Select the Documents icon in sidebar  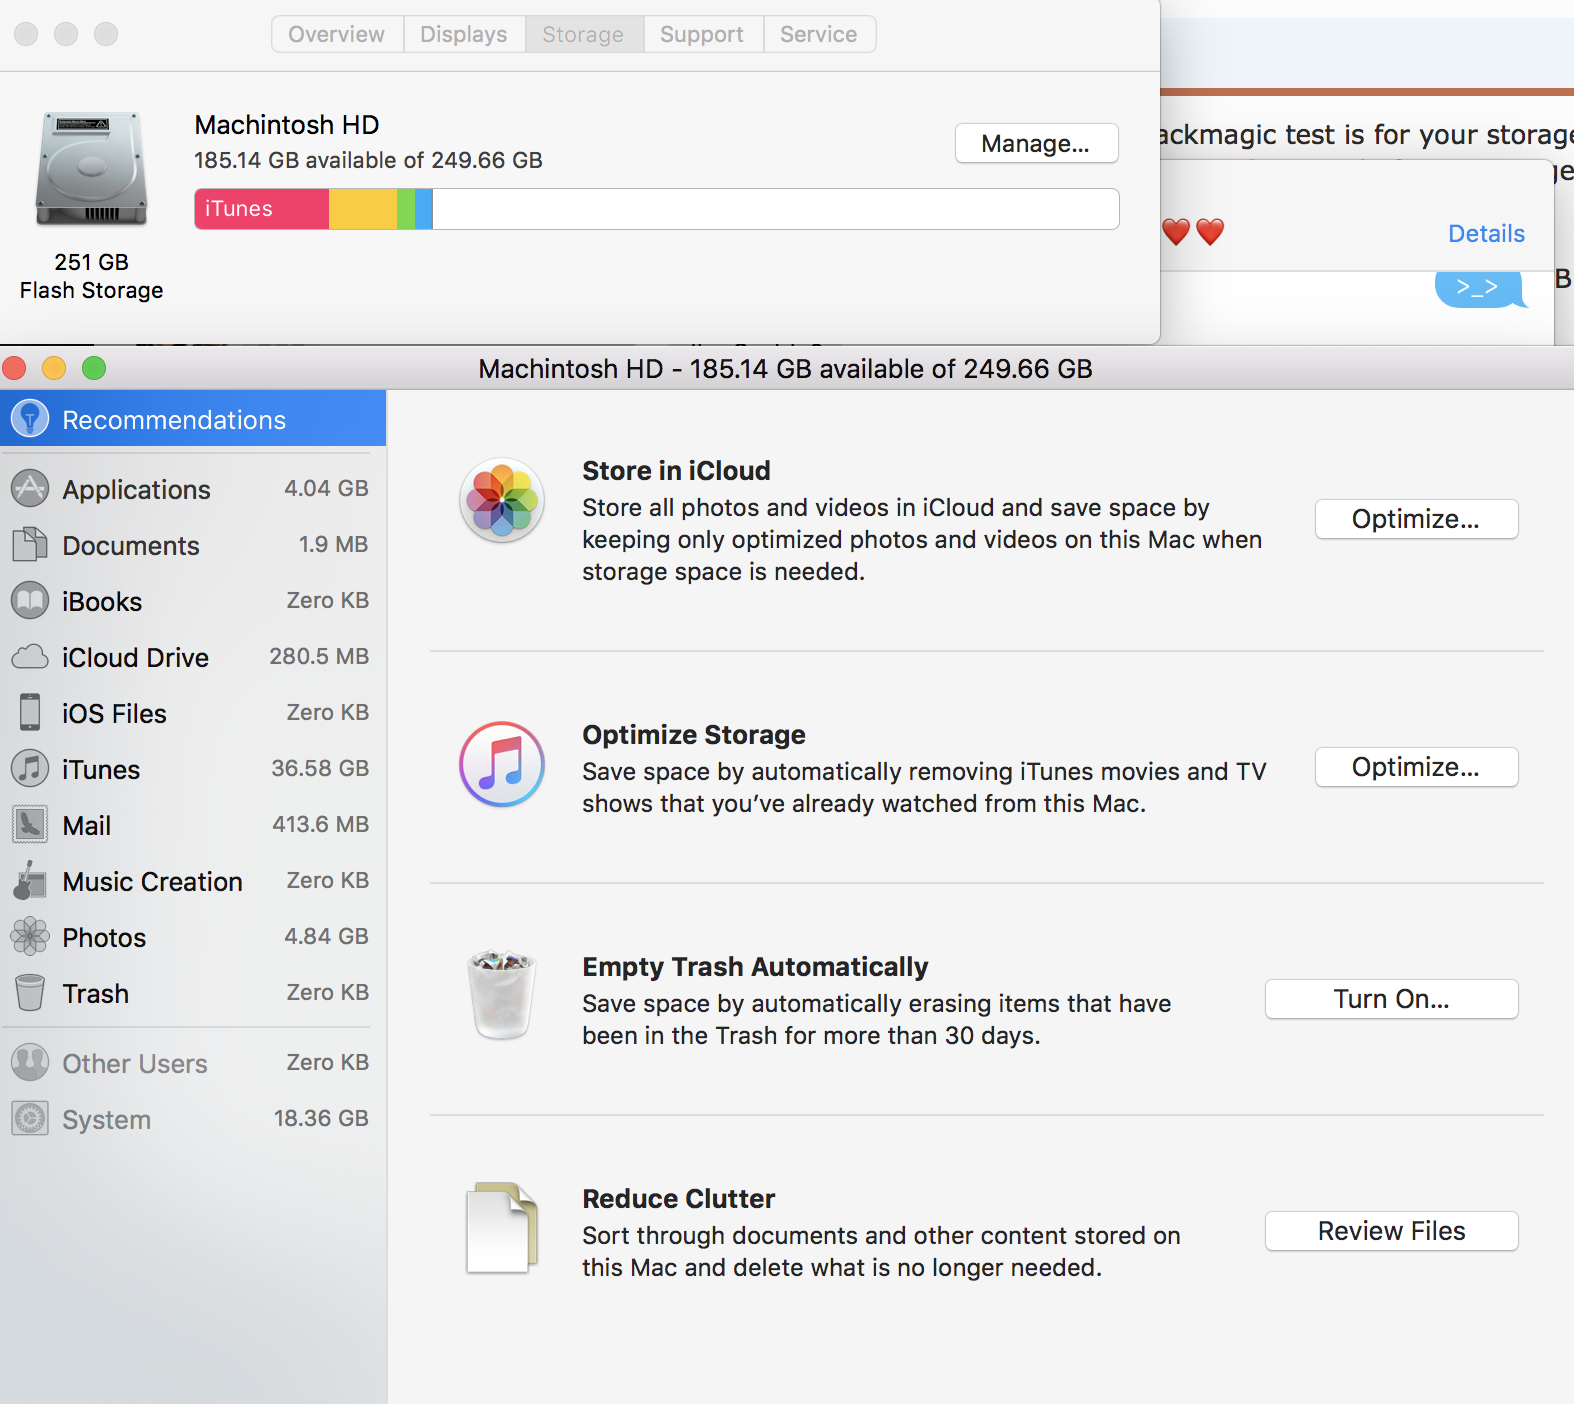[30, 544]
